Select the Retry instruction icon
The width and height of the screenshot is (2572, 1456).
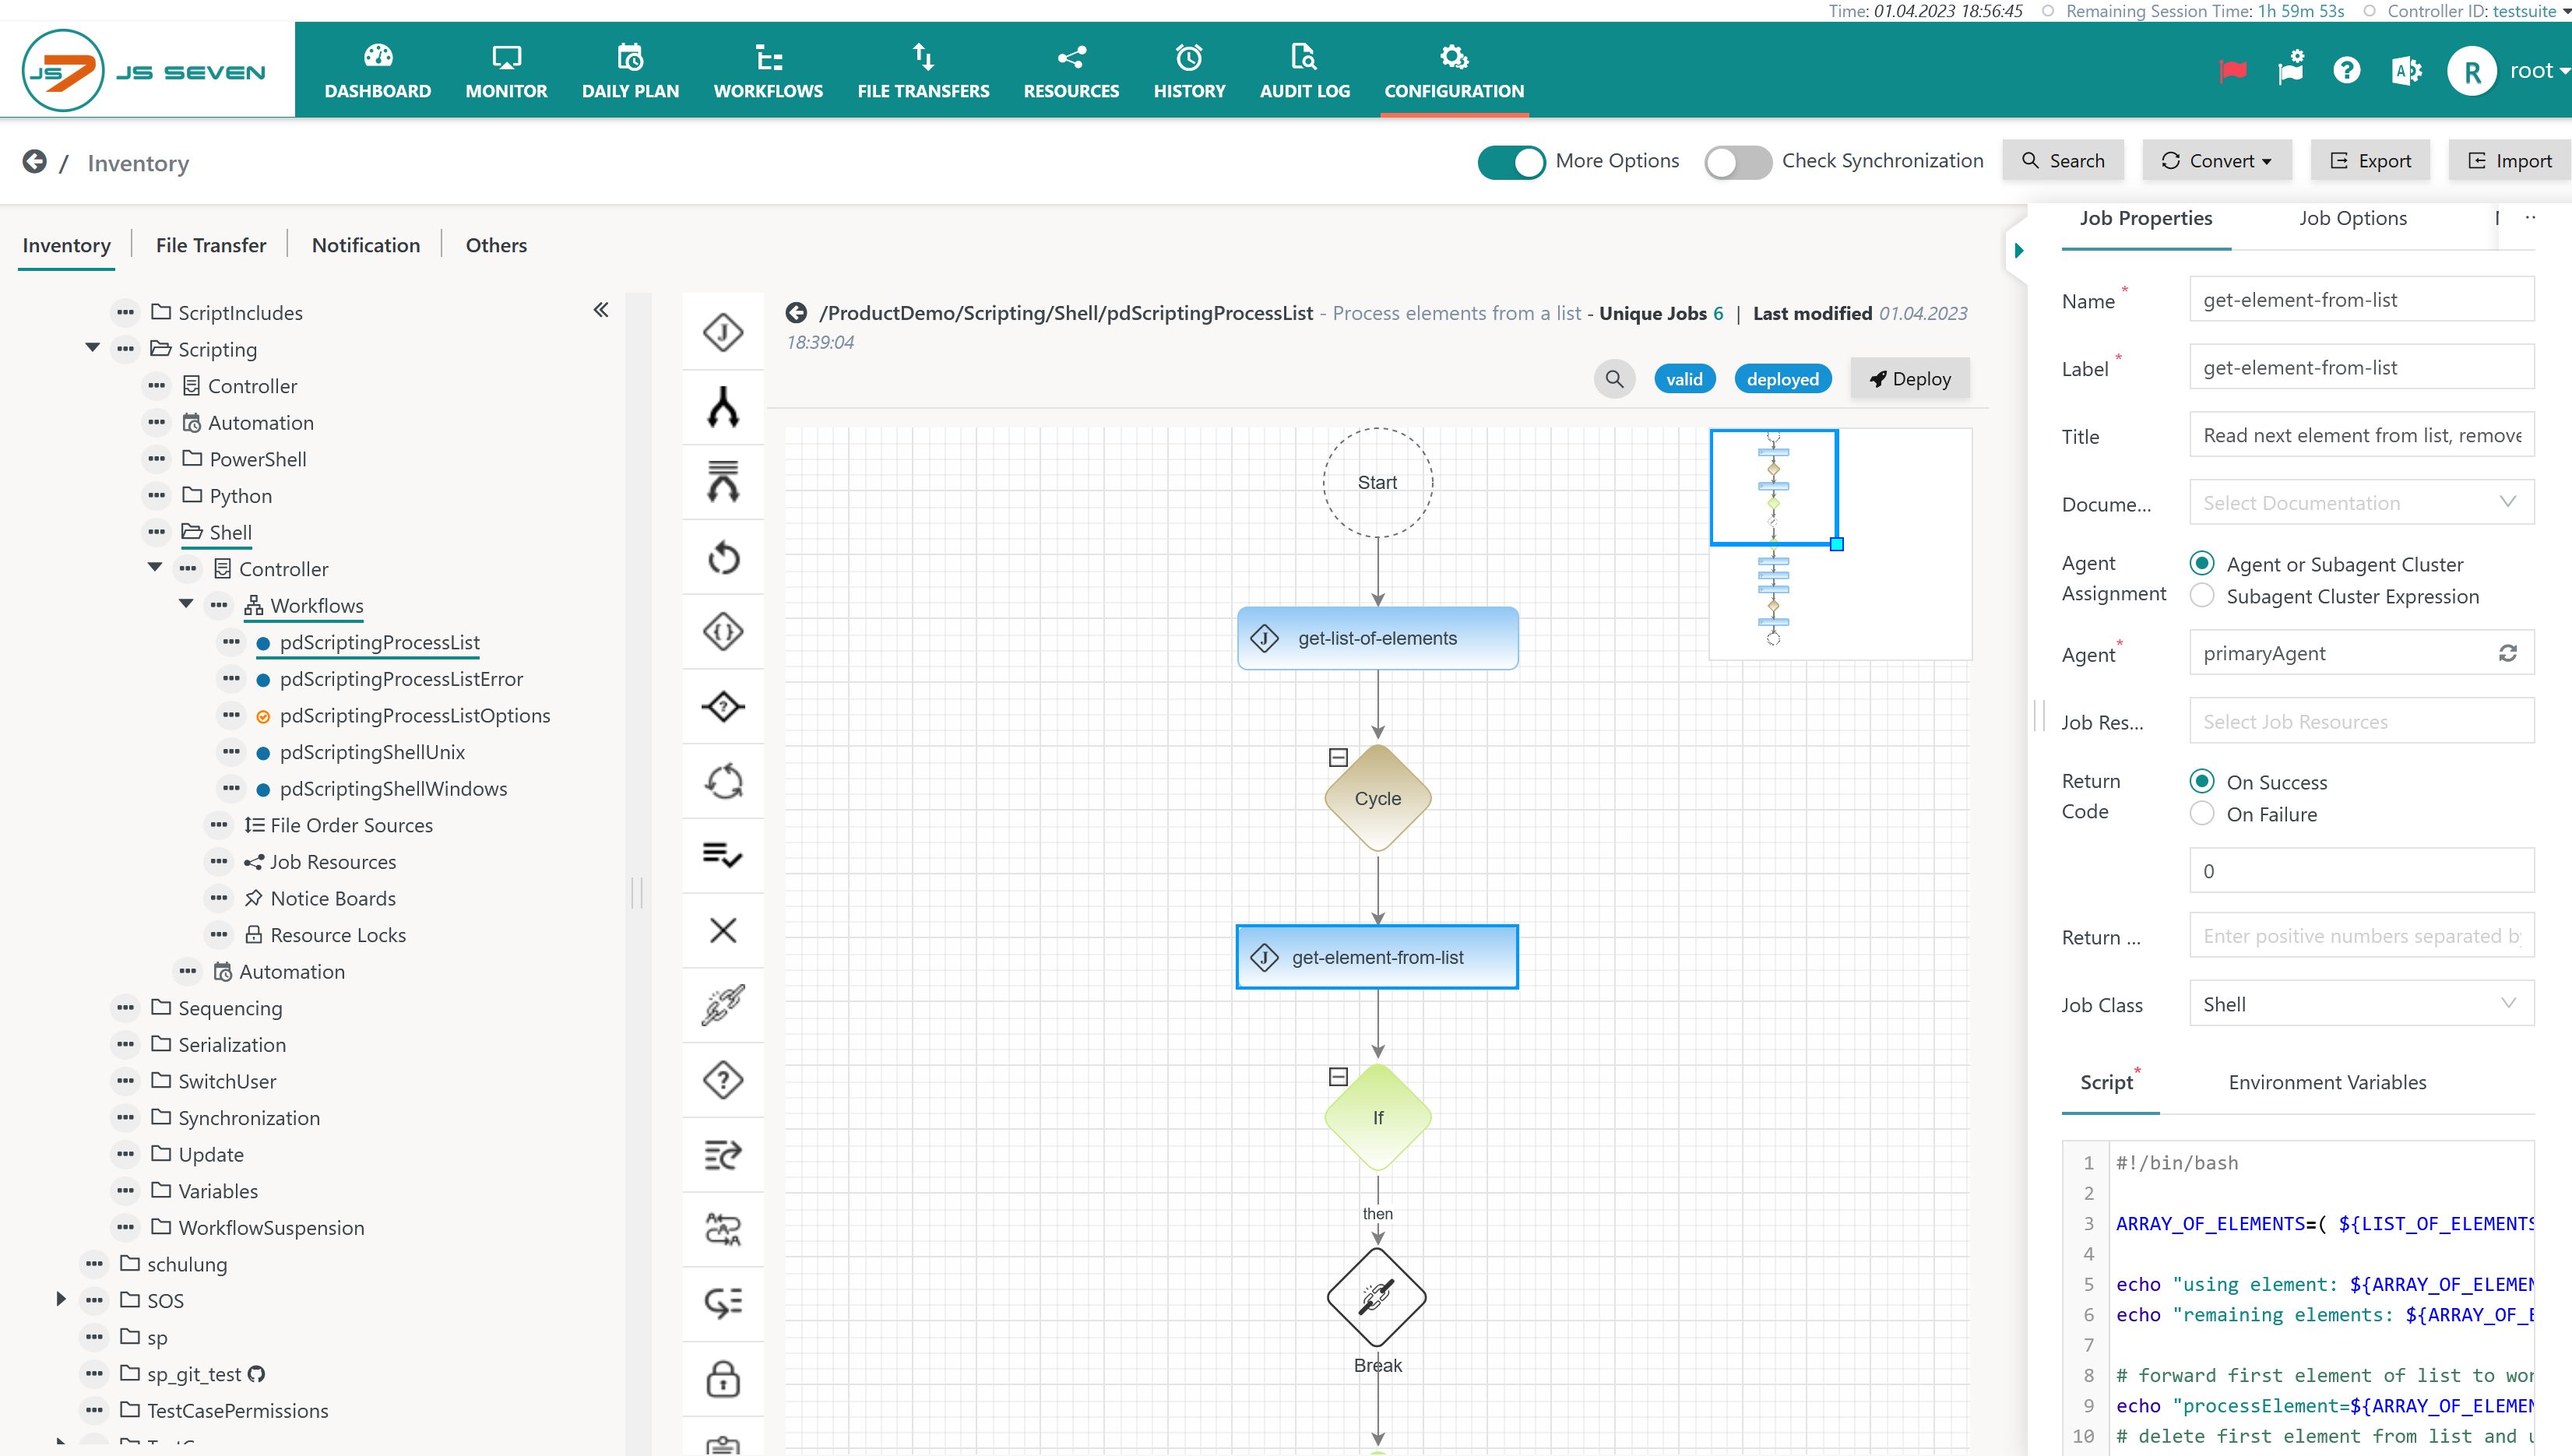click(723, 557)
